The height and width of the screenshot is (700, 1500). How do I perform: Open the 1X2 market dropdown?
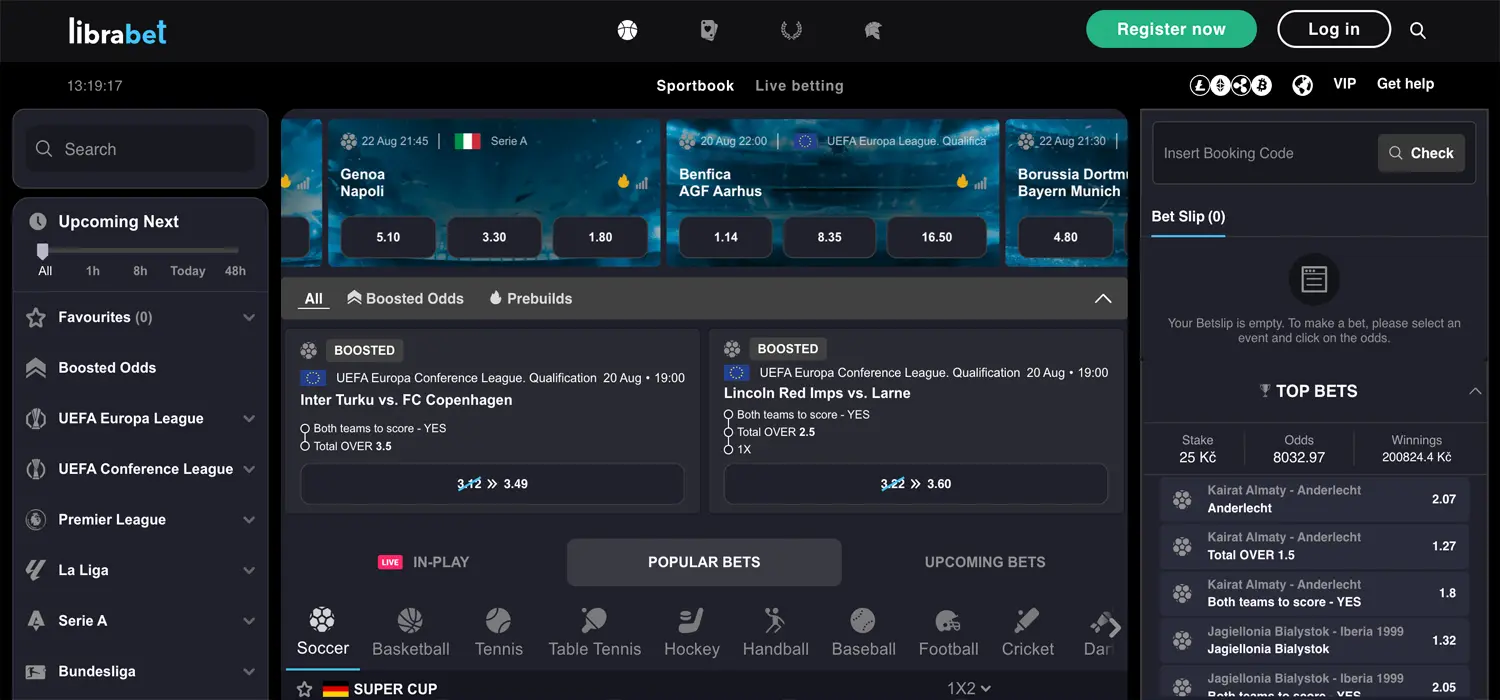pos(969,689)
